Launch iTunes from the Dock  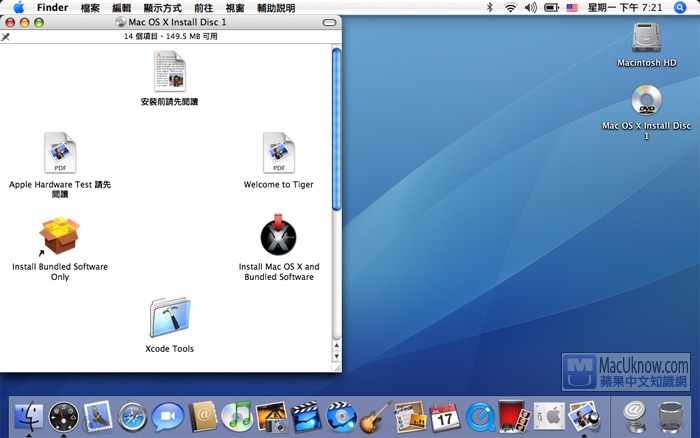point(237,417)
